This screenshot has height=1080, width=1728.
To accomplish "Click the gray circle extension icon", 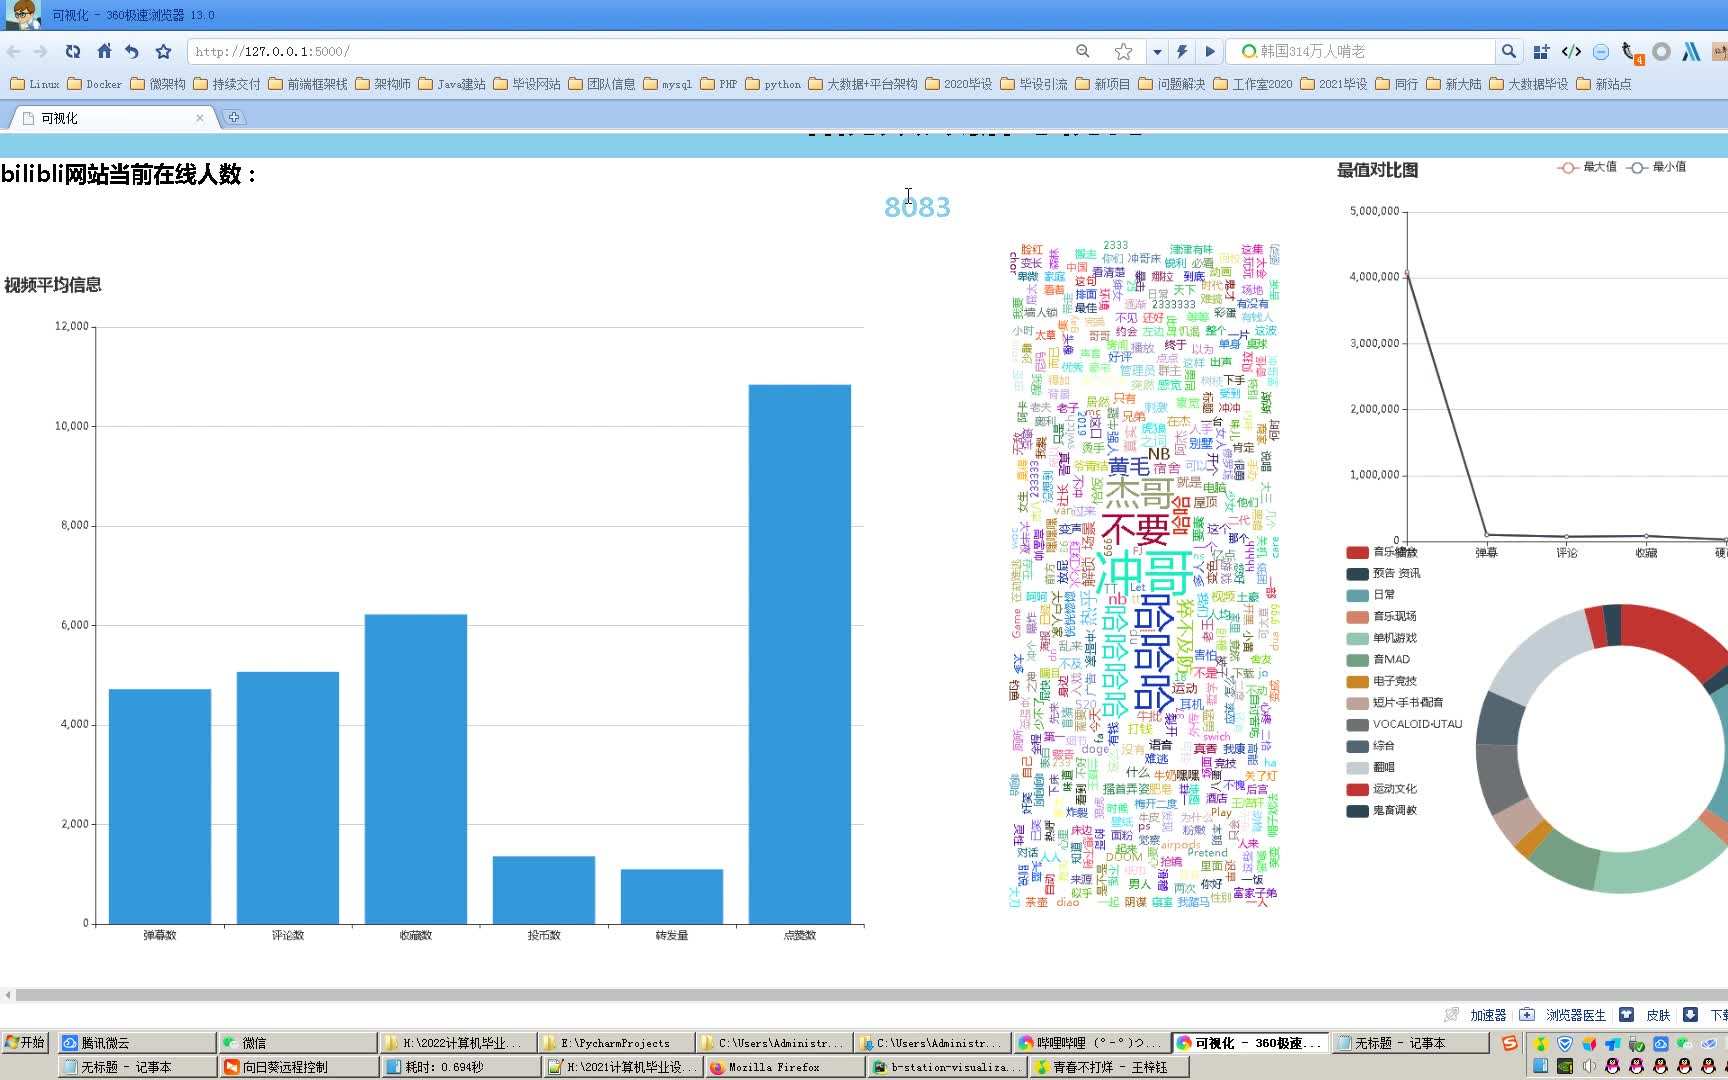I will 1661,51.
